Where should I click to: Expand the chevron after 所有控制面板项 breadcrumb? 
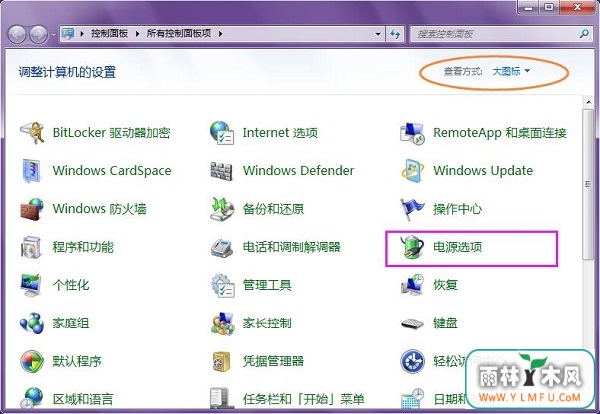pos(220,34)
